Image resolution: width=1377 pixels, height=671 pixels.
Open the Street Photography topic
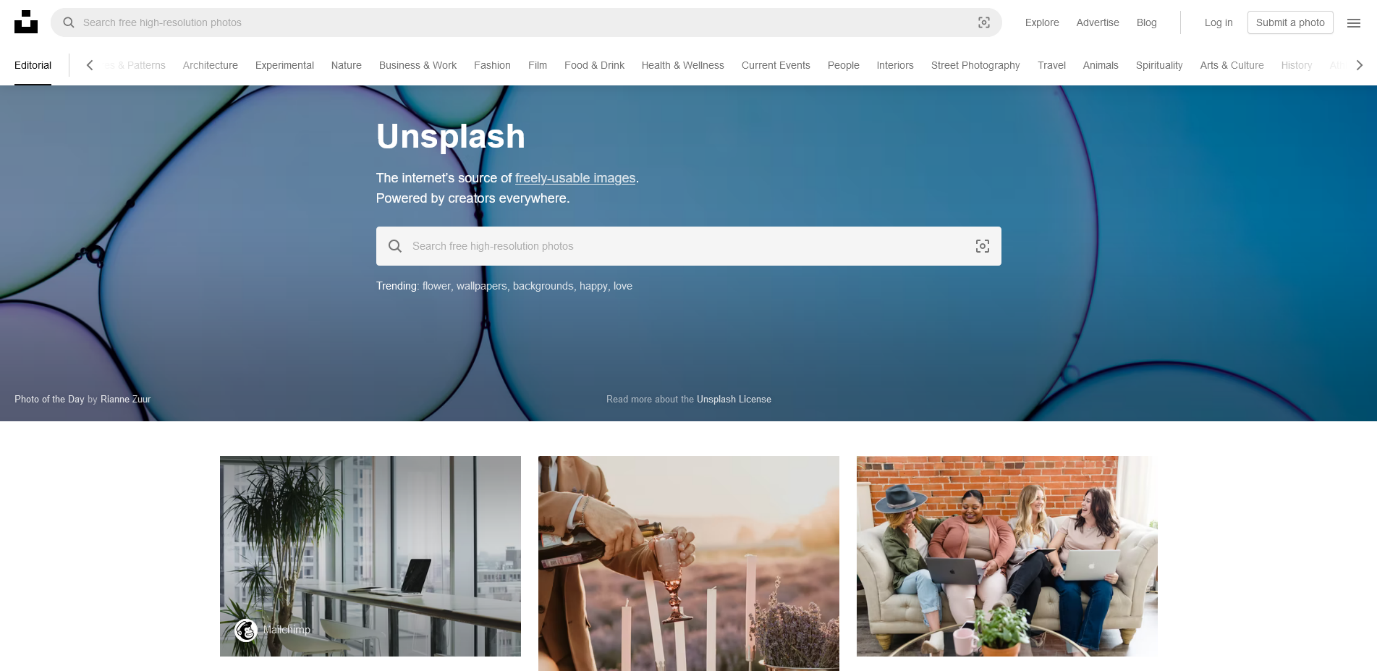975,65
